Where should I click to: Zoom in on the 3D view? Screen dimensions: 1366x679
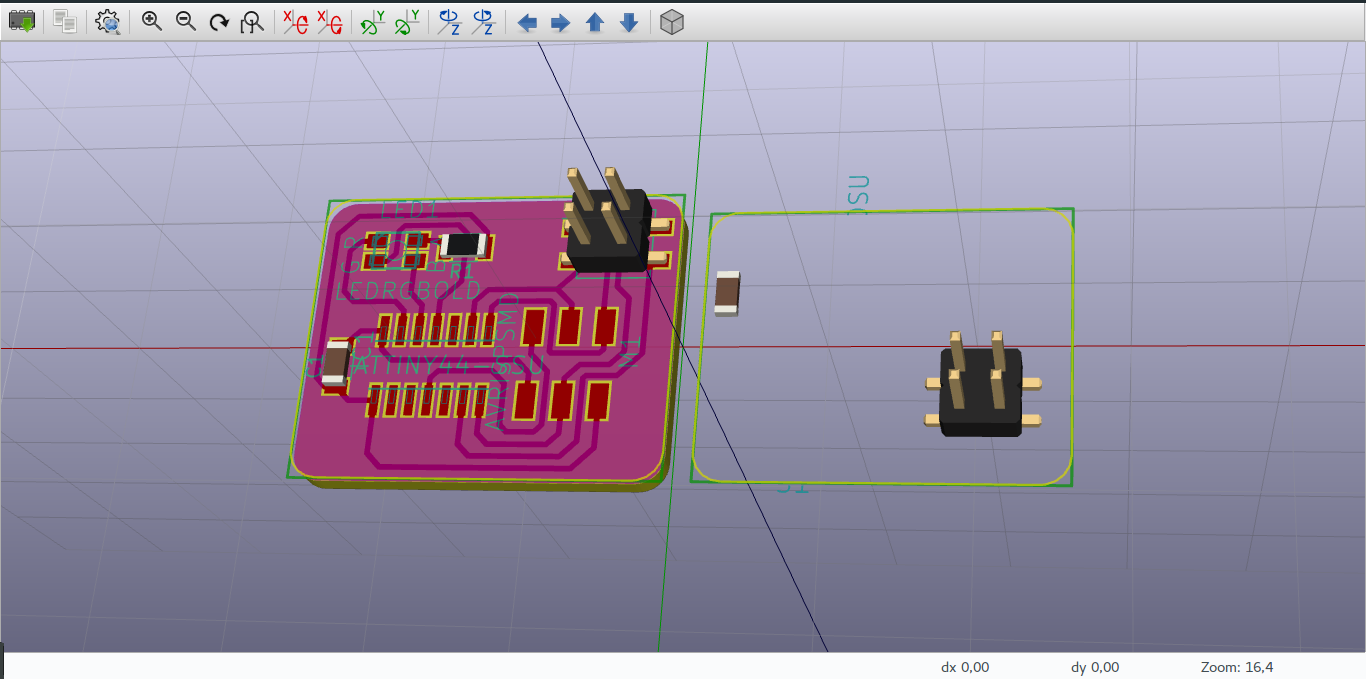[152, 21]
